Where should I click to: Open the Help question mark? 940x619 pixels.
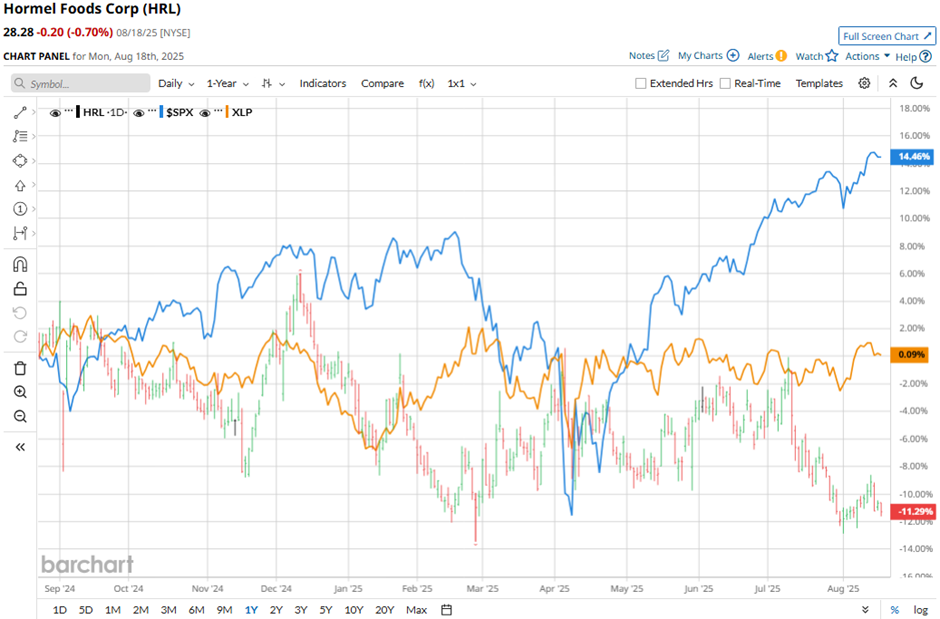click(926, 56)
